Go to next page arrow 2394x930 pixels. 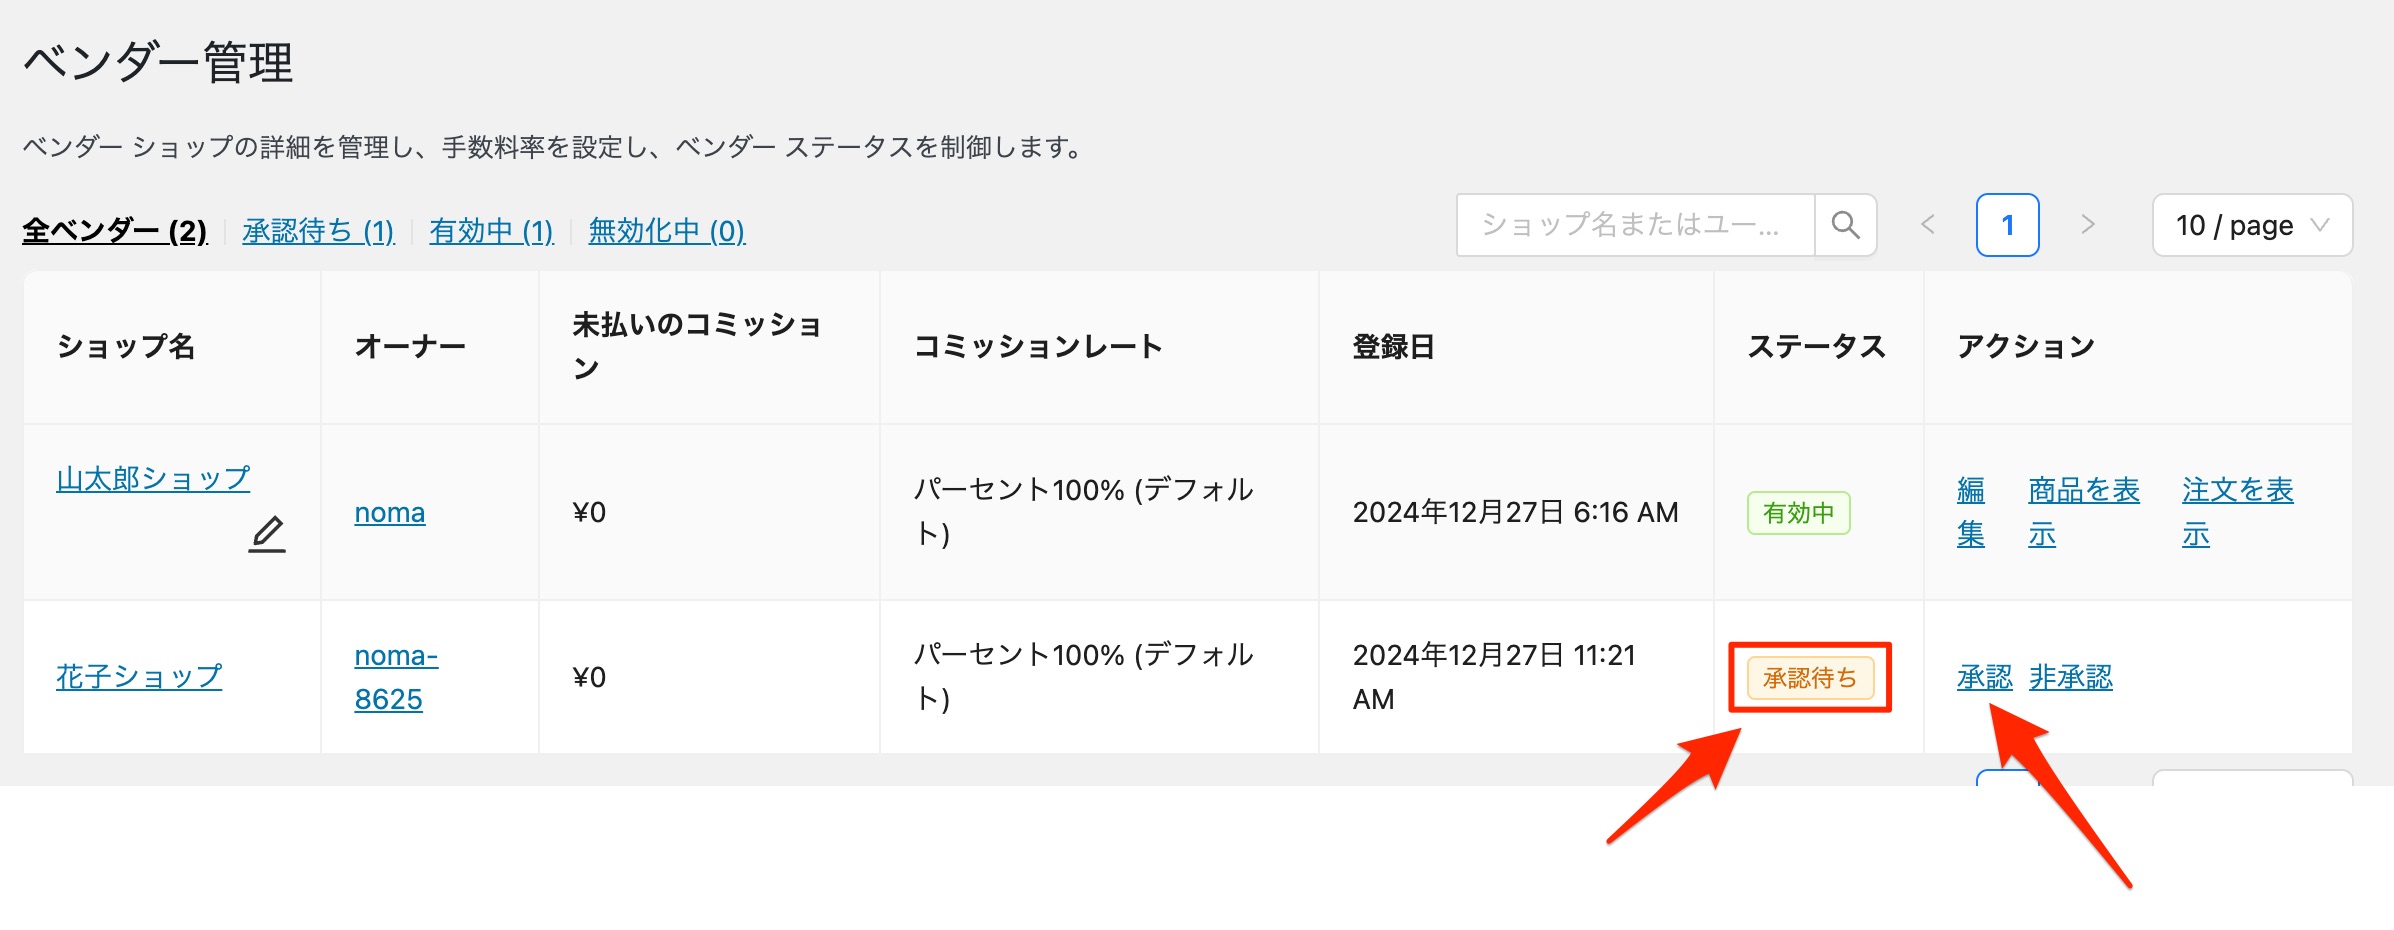click(2087, 225)
